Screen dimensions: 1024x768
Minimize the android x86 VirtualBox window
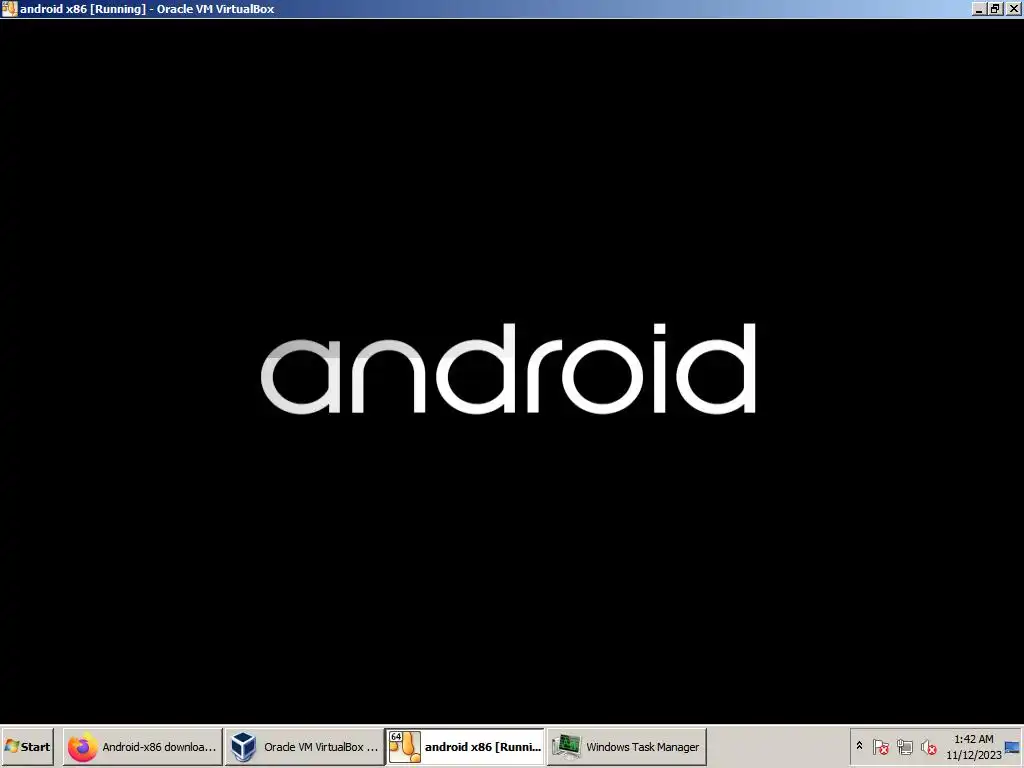point(978,9)
